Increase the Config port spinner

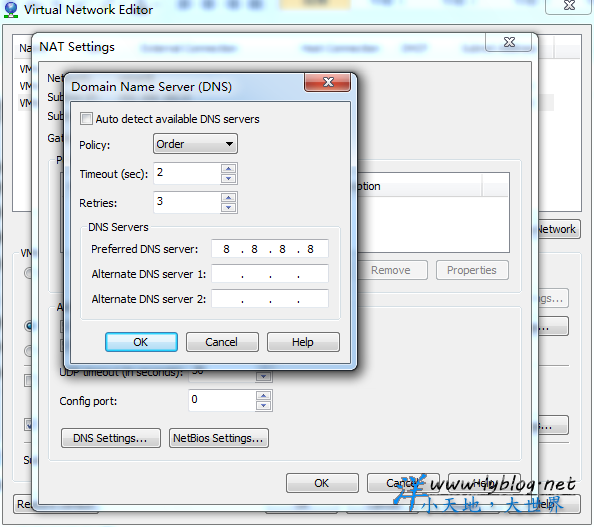[x=263, y=396]
